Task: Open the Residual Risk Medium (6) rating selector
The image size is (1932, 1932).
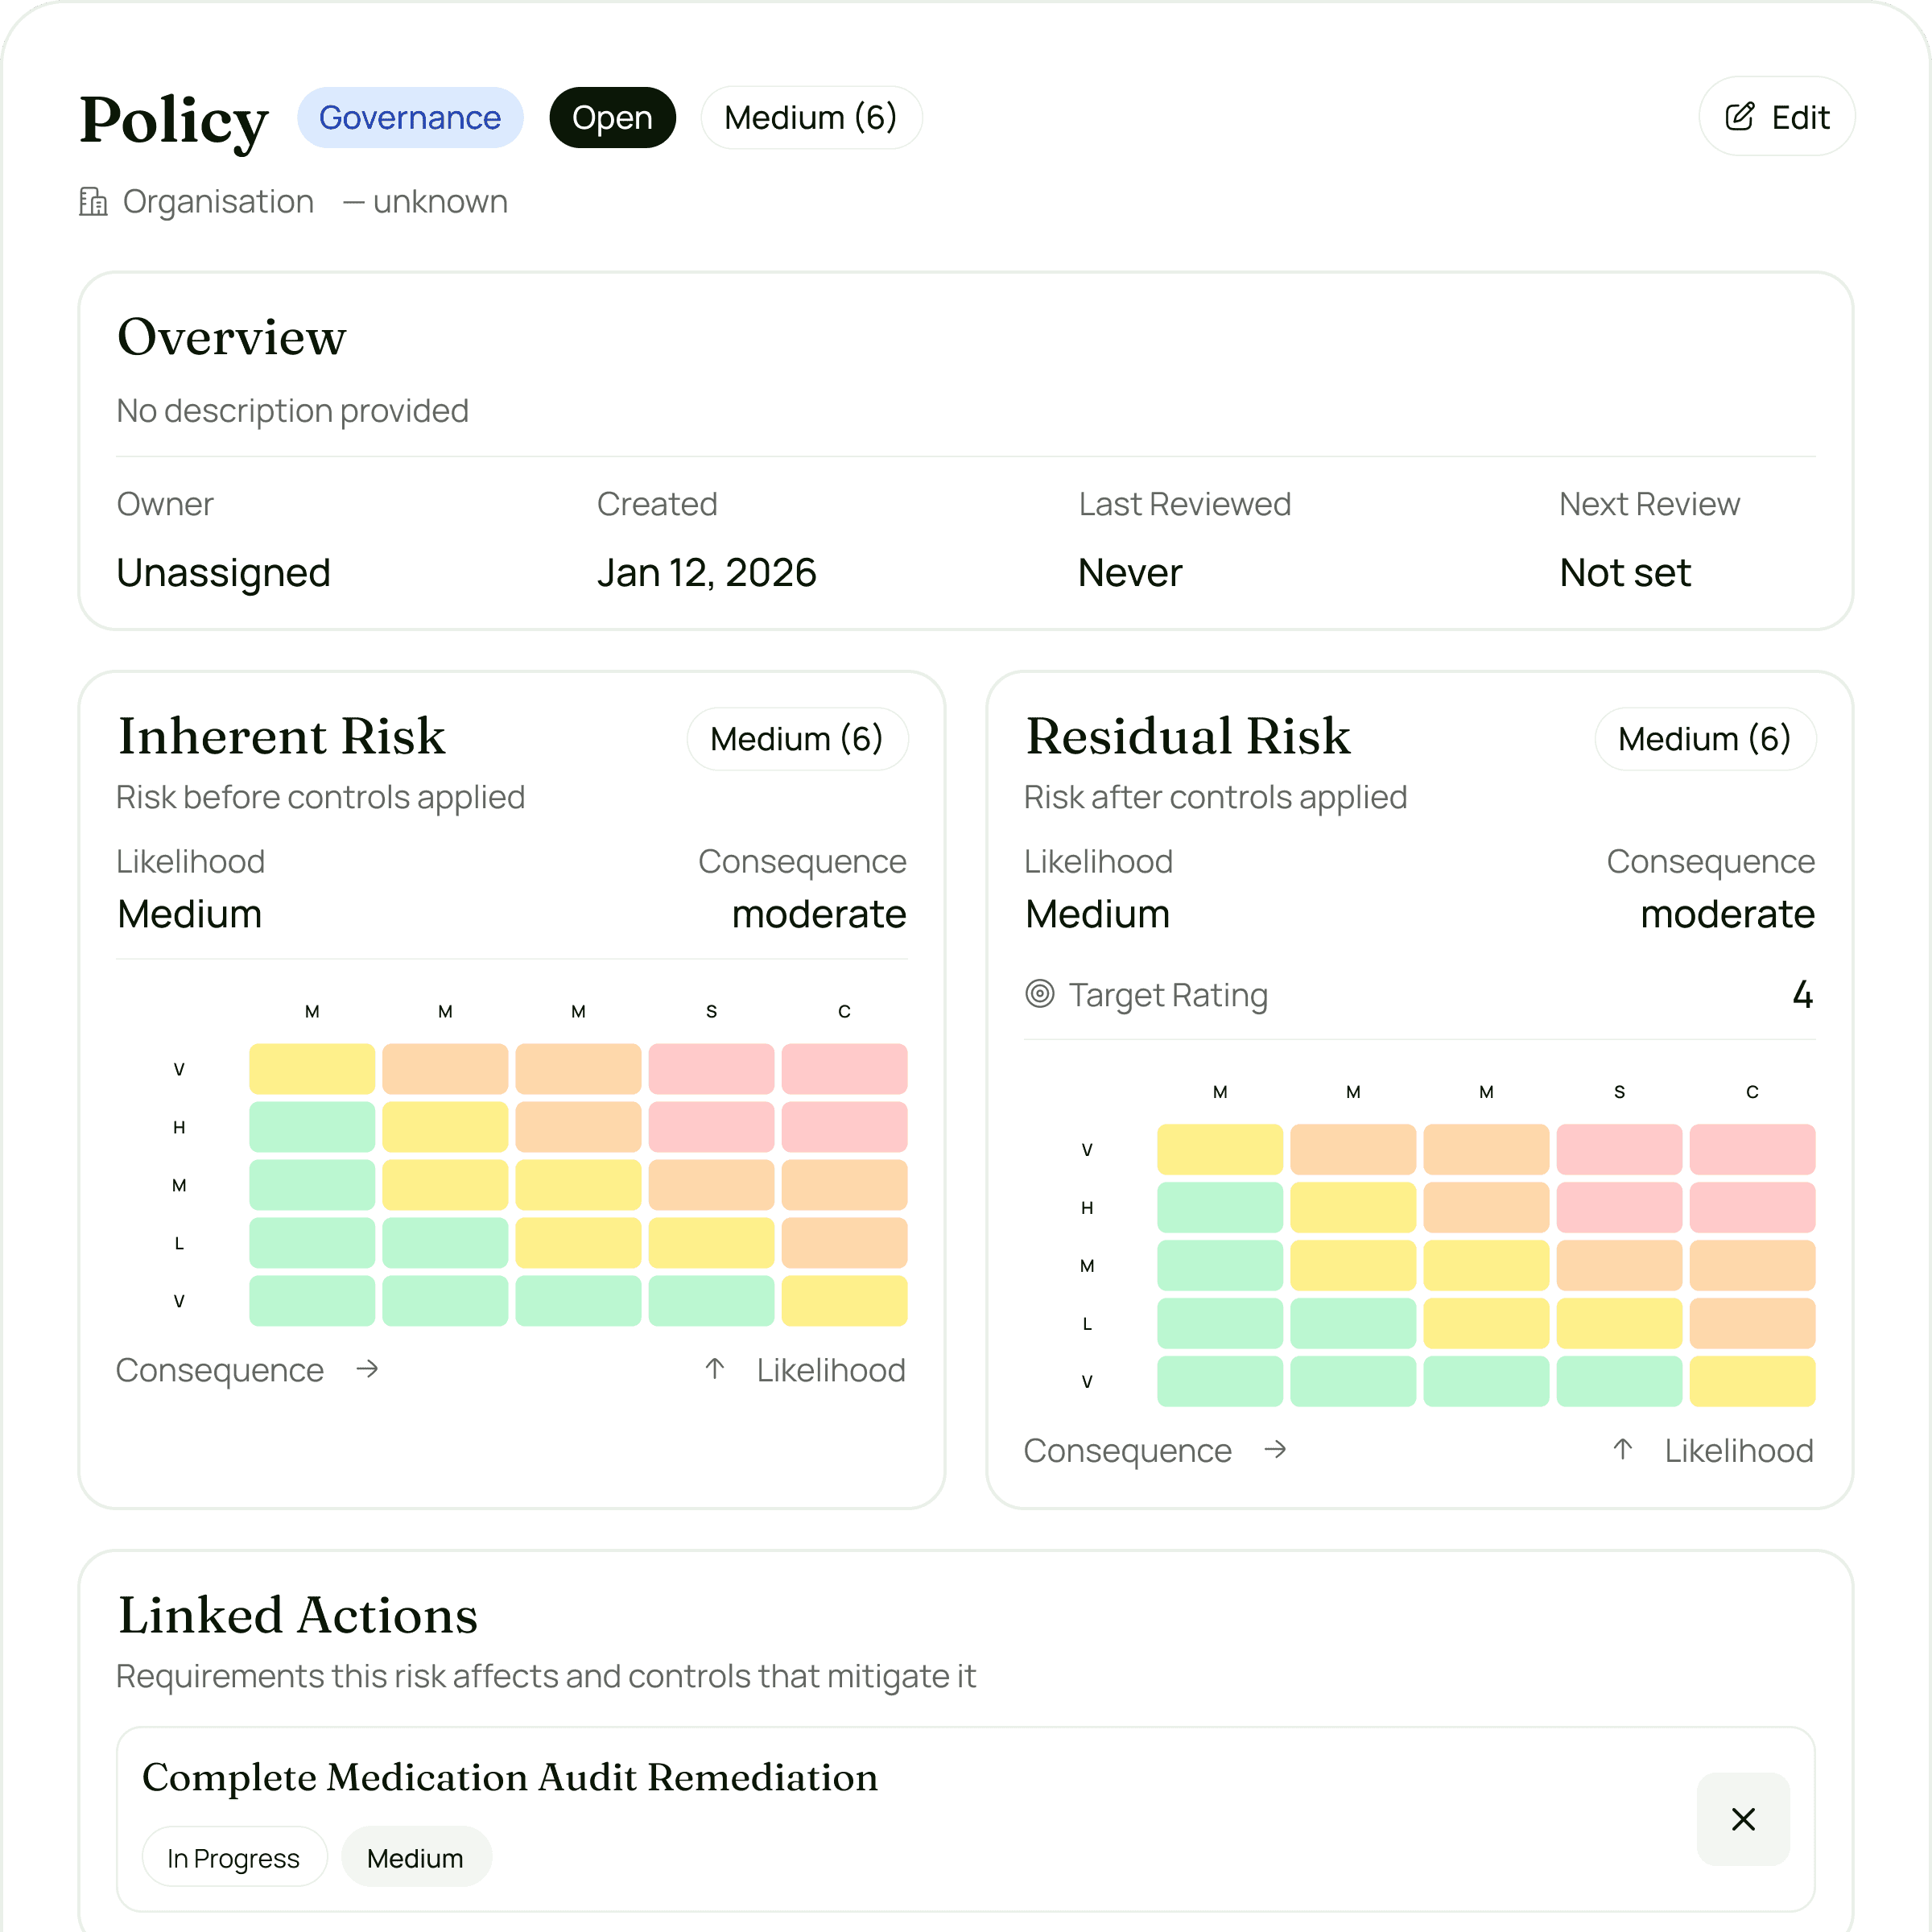Action: [x=1705, y=738]
